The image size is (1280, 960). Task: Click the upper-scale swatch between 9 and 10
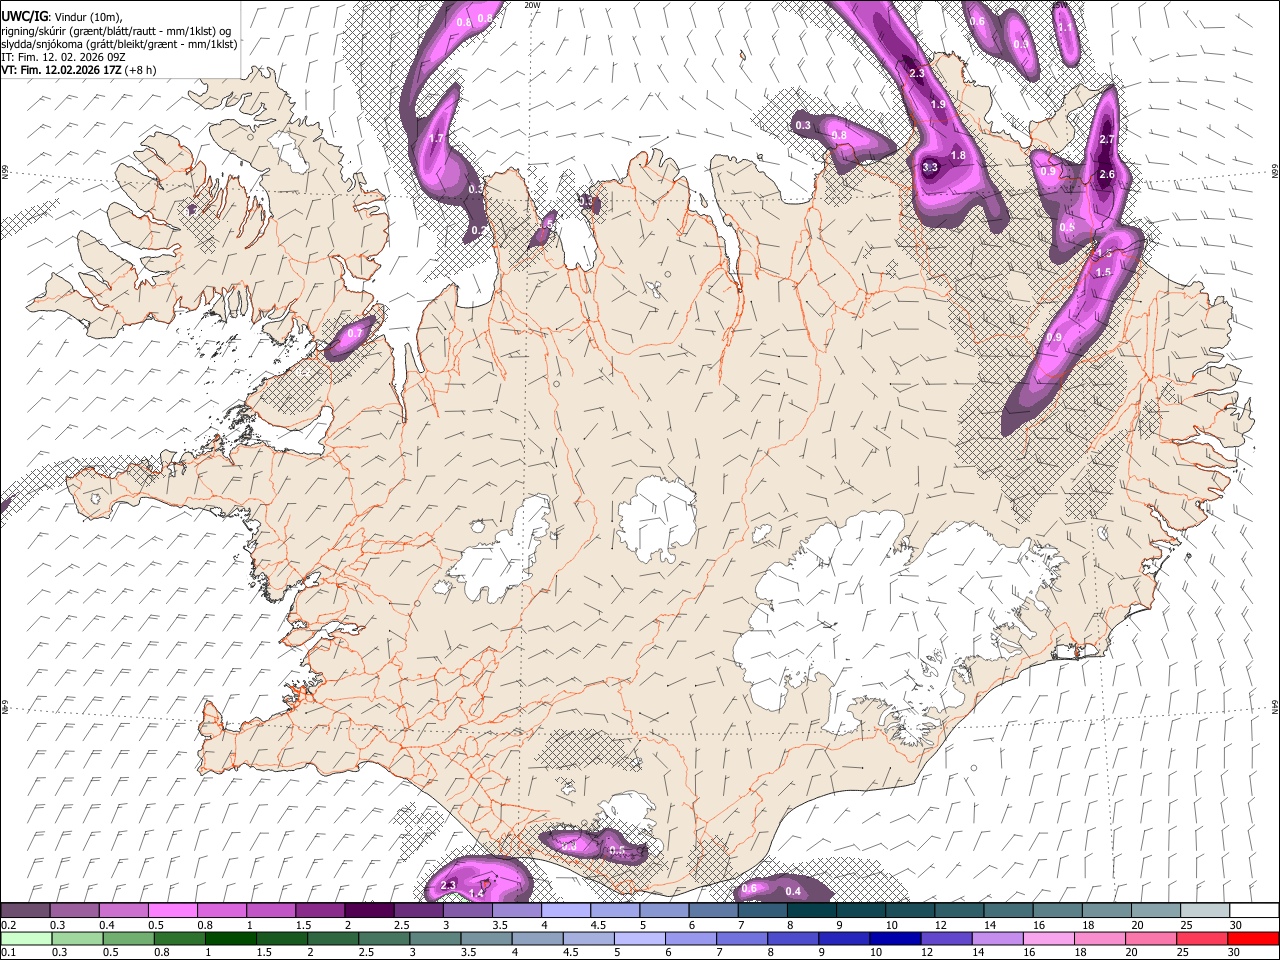(x=860, y=911)
